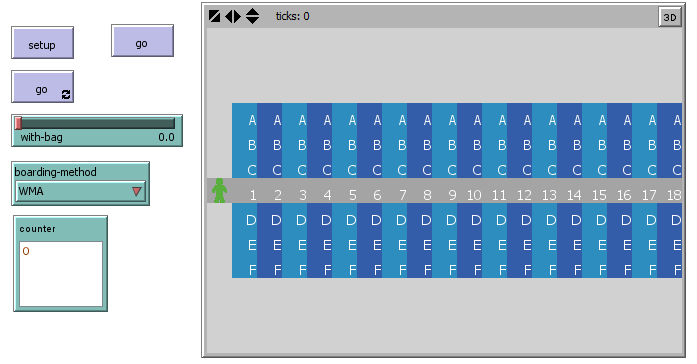Click seat F in row 12
Viewport: 697px width, 364px height.
(x=527, y=270)
